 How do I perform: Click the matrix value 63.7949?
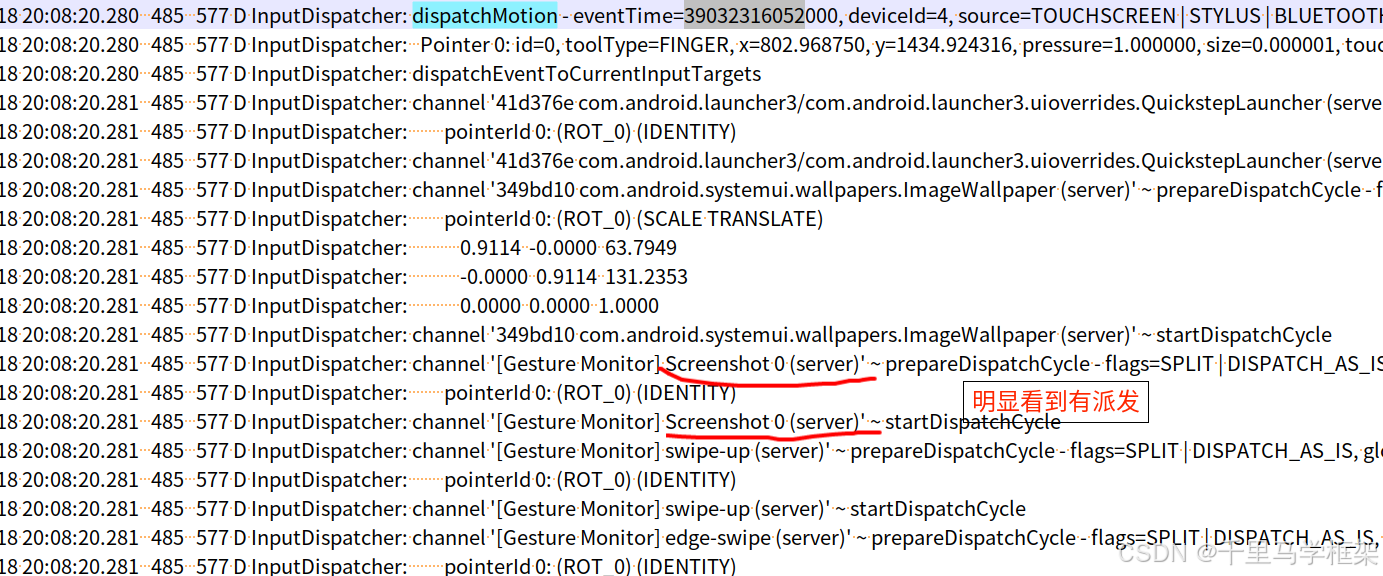point(640,248)
